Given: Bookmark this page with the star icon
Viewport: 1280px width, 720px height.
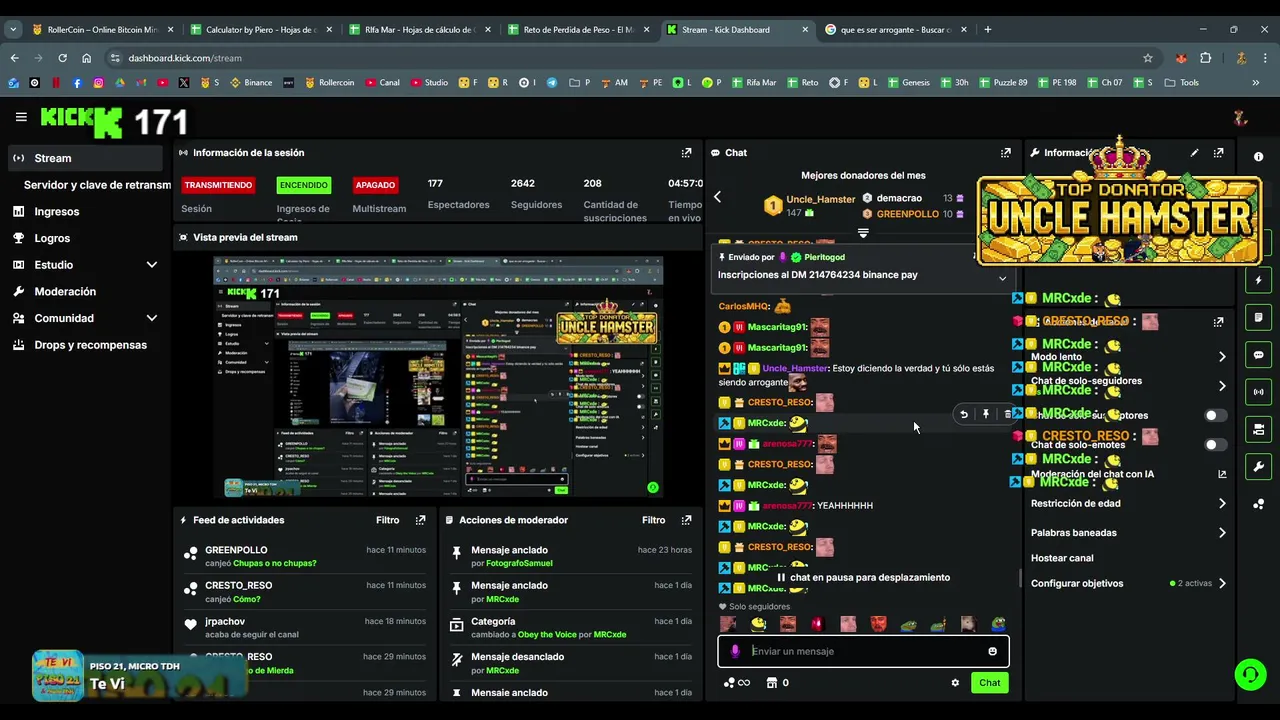Looking at the screenshot, I should [1147, 58].
